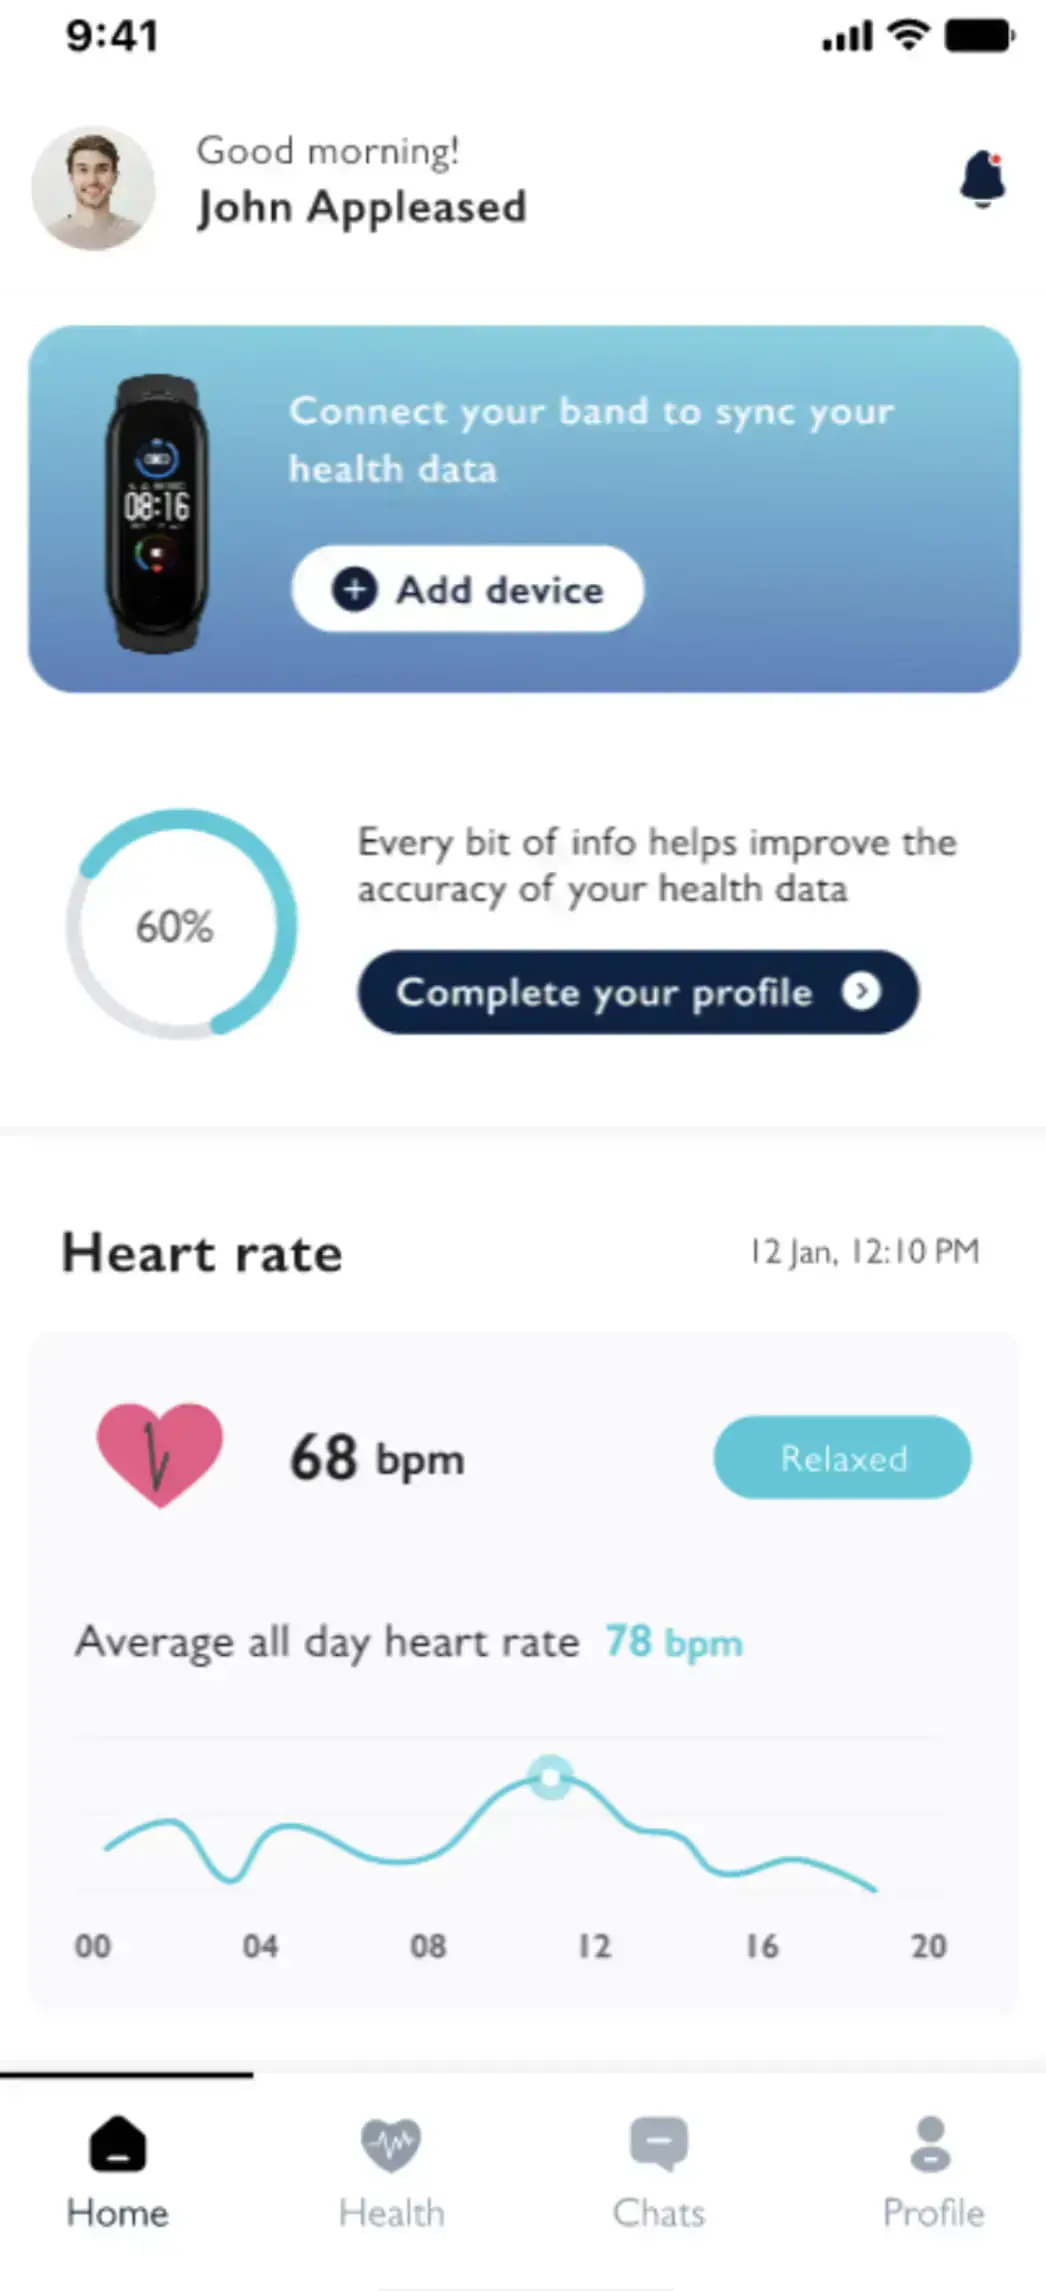Go to the Profile tab
This screenshot has width=1046, height=2291.
point(932,2212)
